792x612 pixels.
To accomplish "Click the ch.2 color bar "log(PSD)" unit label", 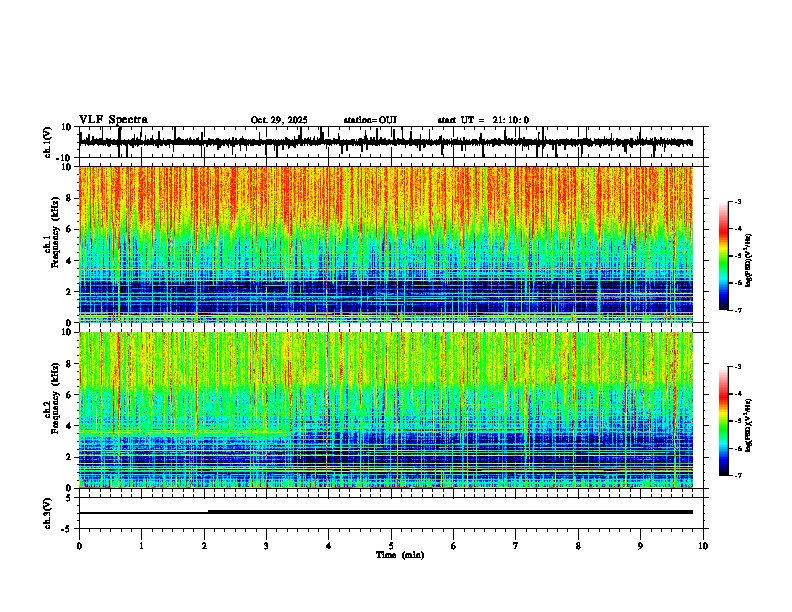I will 749,425.
